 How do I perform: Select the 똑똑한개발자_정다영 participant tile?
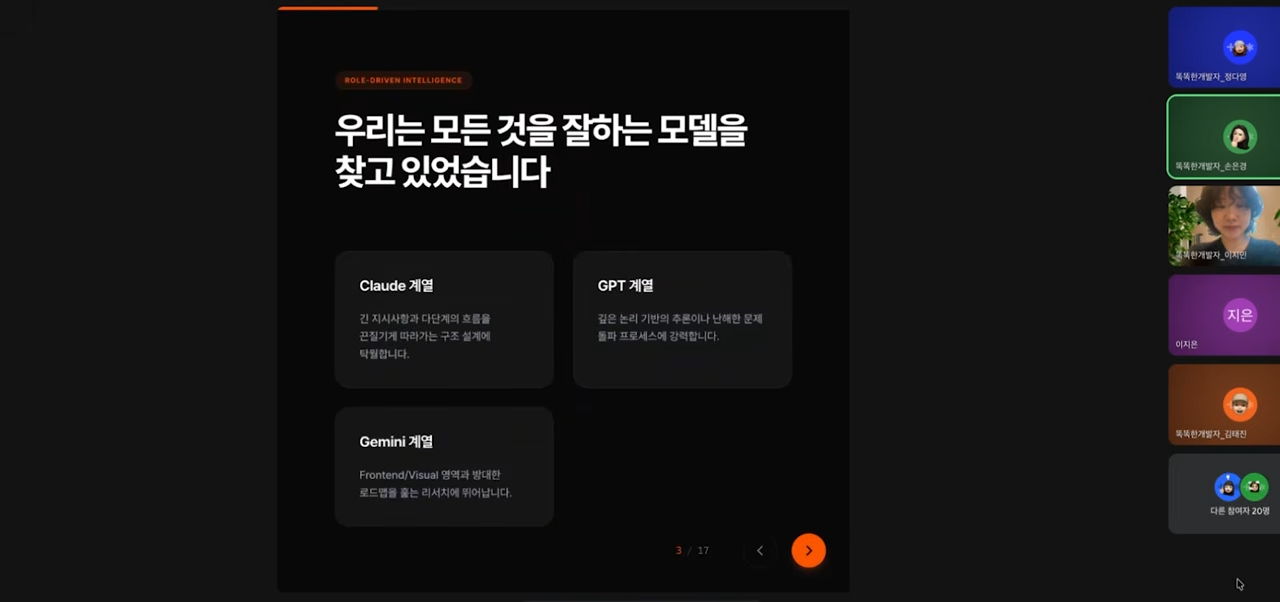tap(1224, 47)
